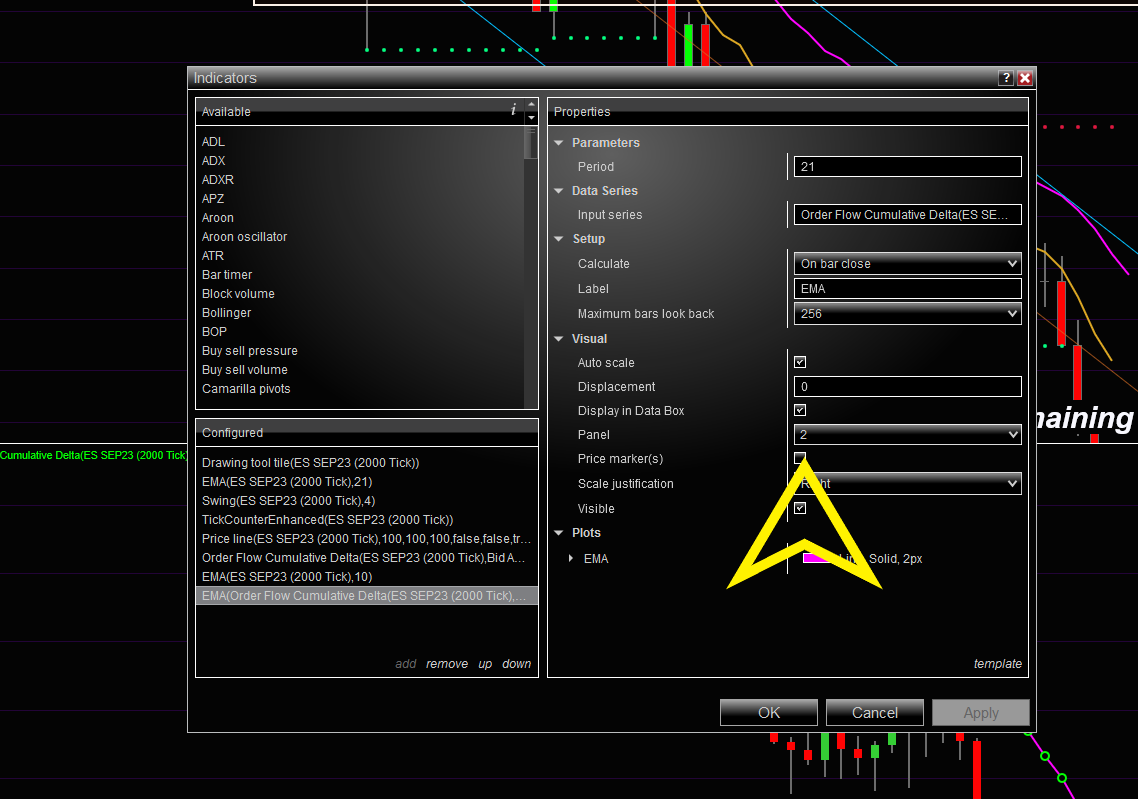This screenshot has height=799, width=1138.
Task: Select Buy sell volume indicator
Action: point(245,369)
